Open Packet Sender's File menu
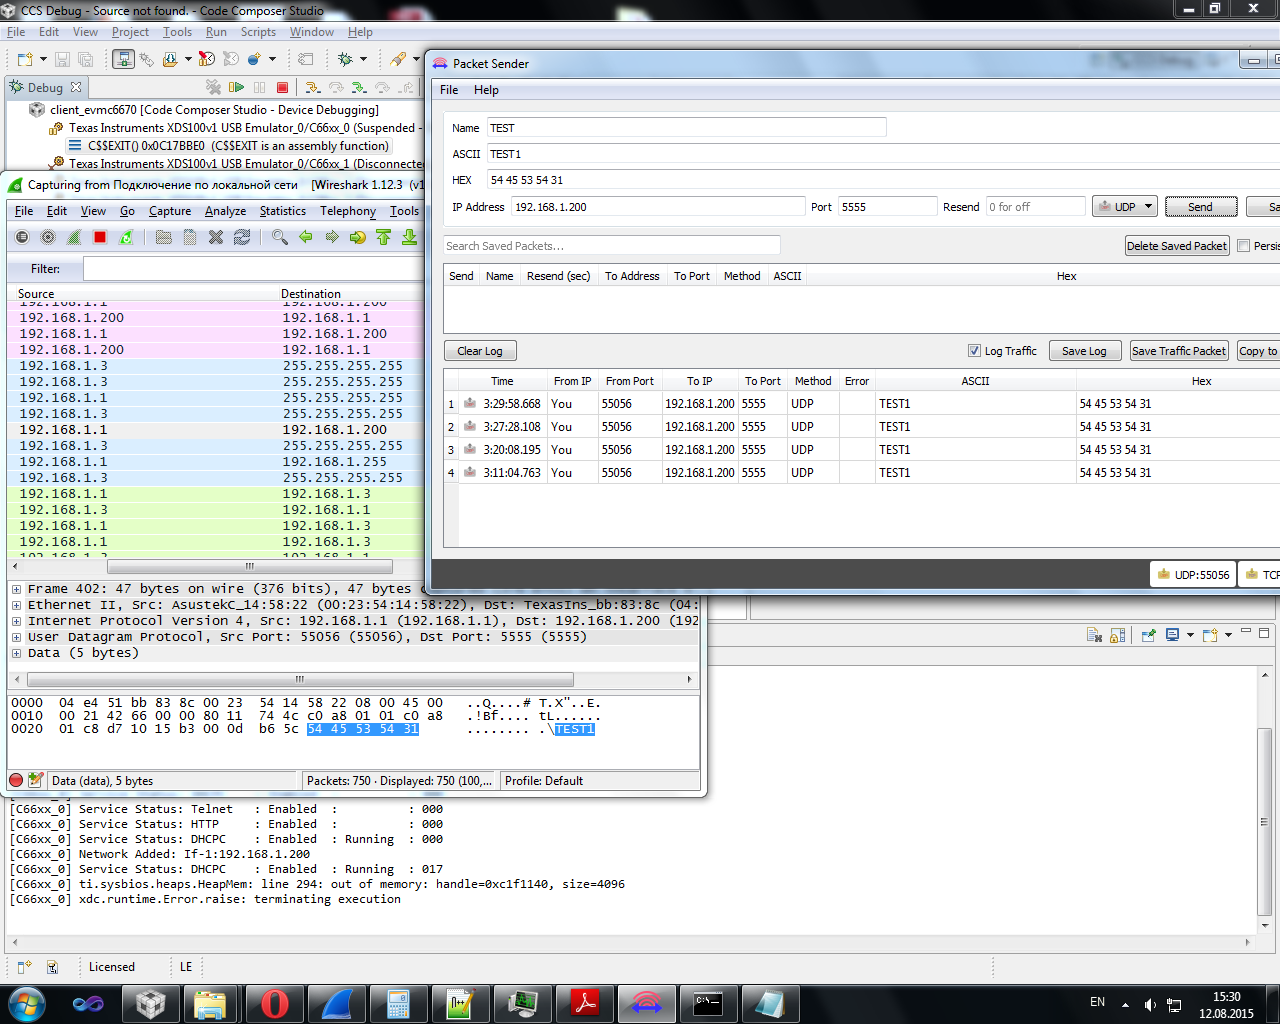Image resolution: width=1280 pixels, height=1024 pixels. pos(449,90)
